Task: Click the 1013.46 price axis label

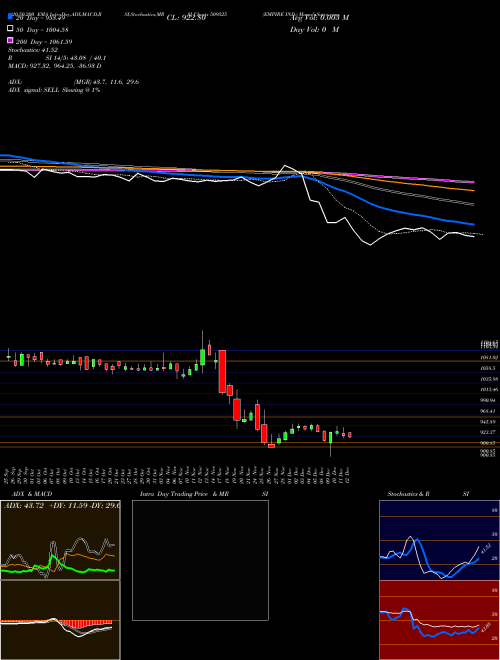Action: [x=489, y=389]
